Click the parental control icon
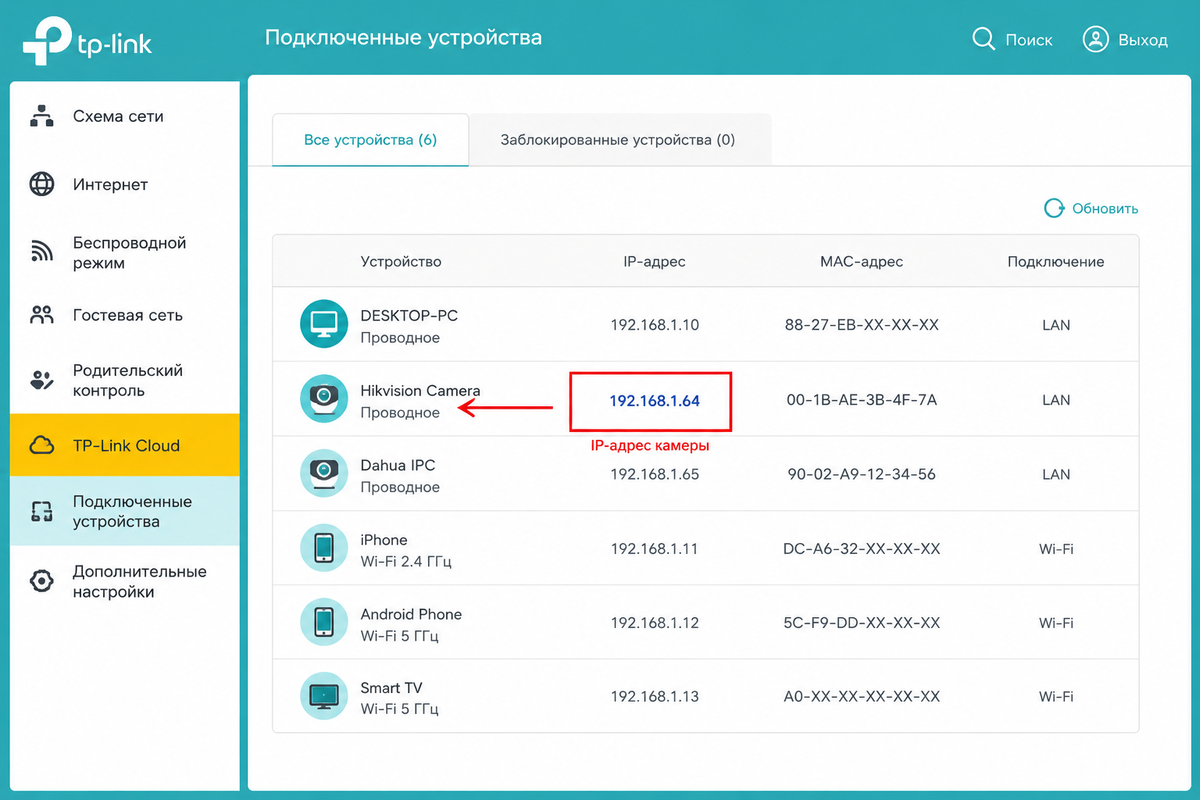 pyautogui.click(x=42, y=381)
